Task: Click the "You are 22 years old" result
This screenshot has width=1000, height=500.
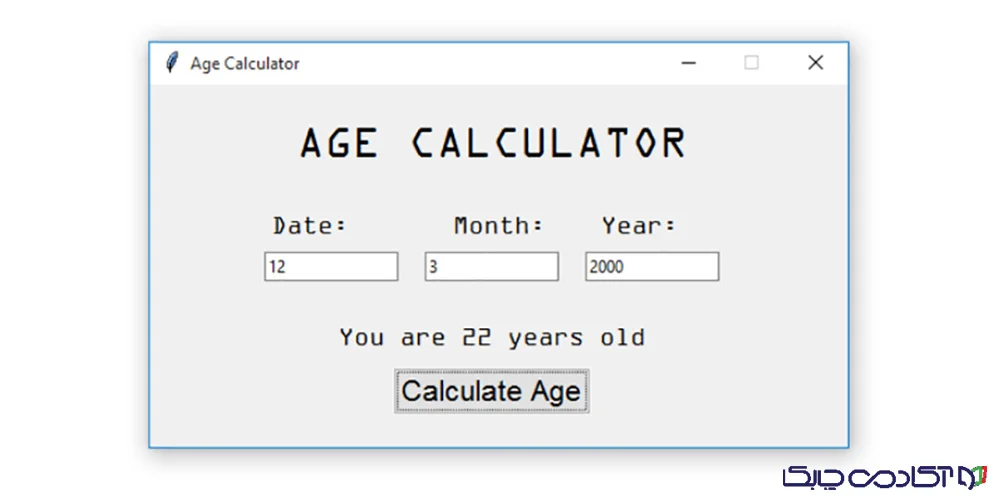Action: 491,338
